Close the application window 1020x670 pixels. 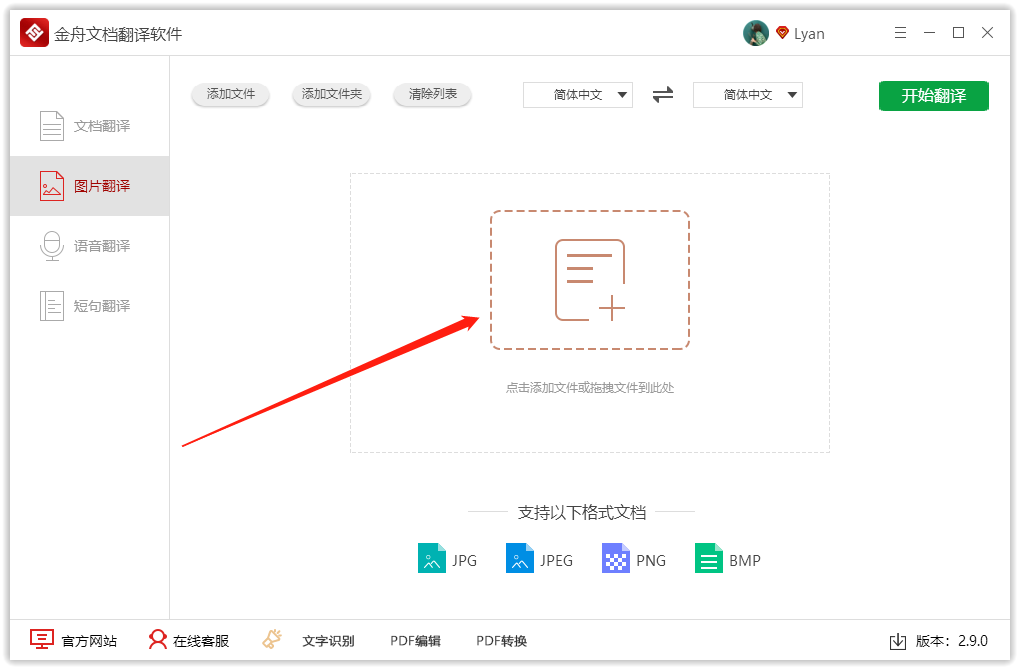point(987,33)
